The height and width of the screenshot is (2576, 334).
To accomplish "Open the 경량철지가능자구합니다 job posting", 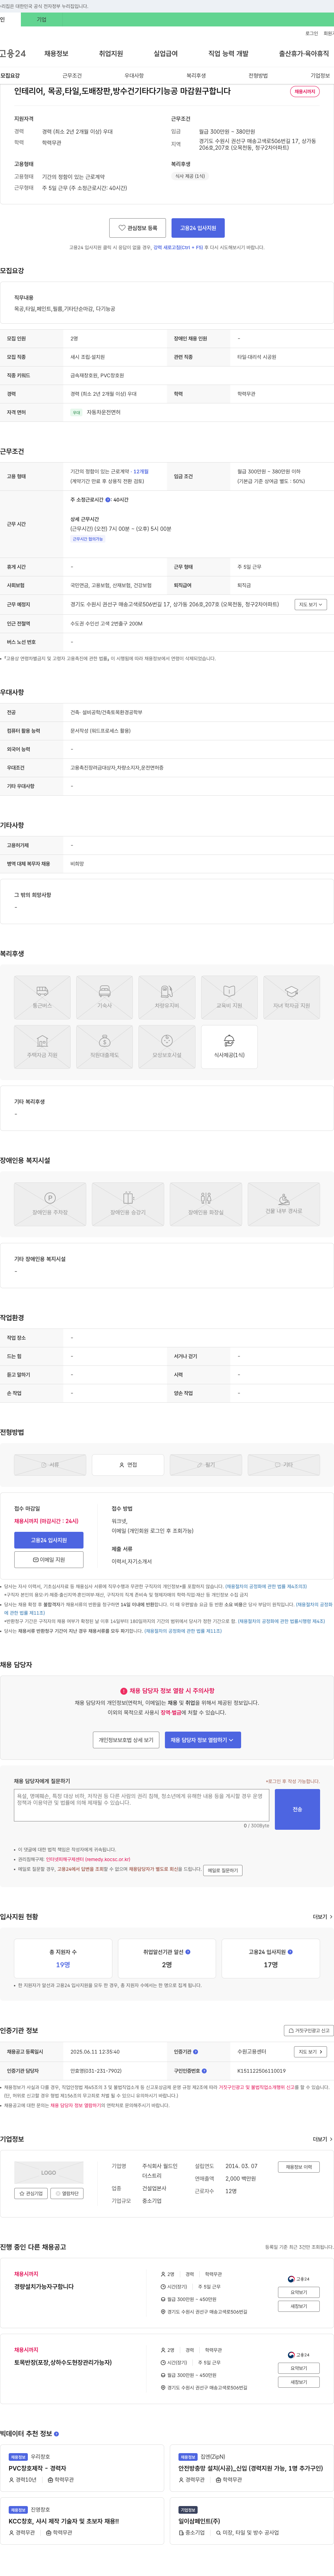I will click(x=44, y=2287).
